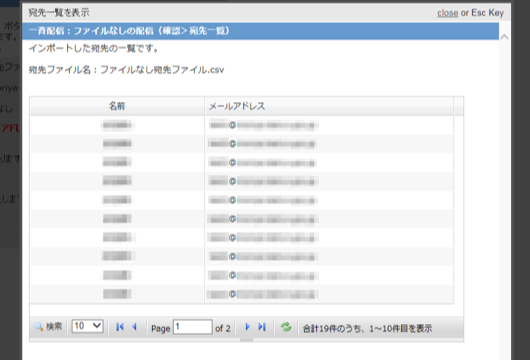This screenshot has height=360, width=530.
Task: Click the Page number input field
Action: 193,327
